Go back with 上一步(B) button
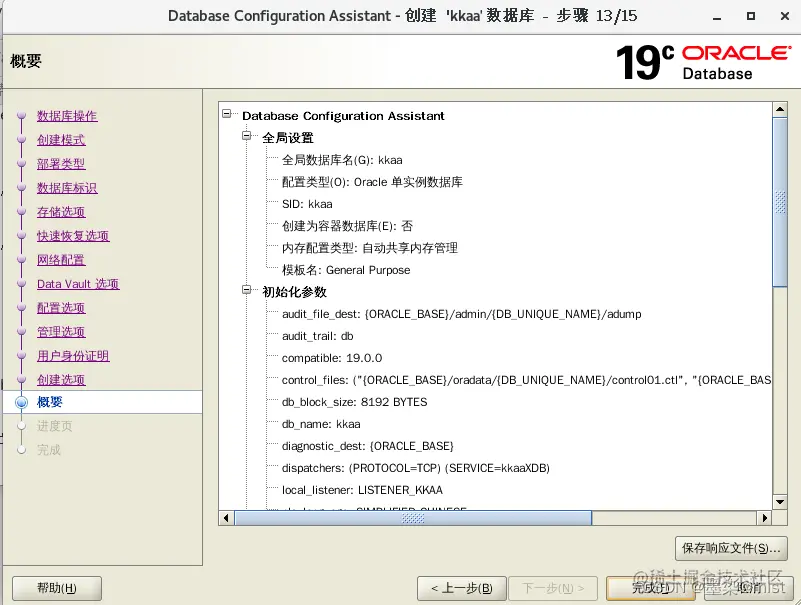 (462, 588)
